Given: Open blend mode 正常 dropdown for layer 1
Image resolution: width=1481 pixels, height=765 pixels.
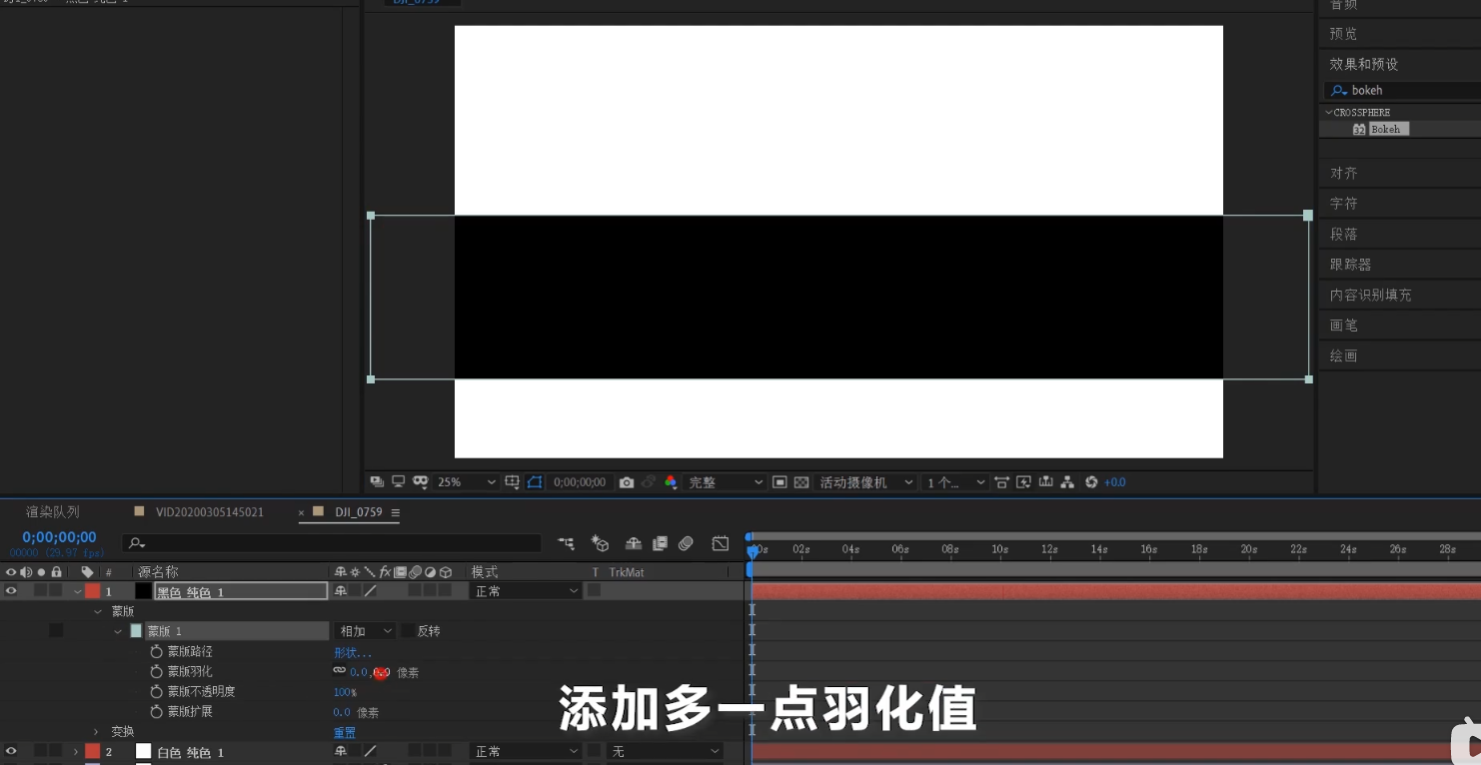Looking at the screenshot, I should click(x=526, y=591).
